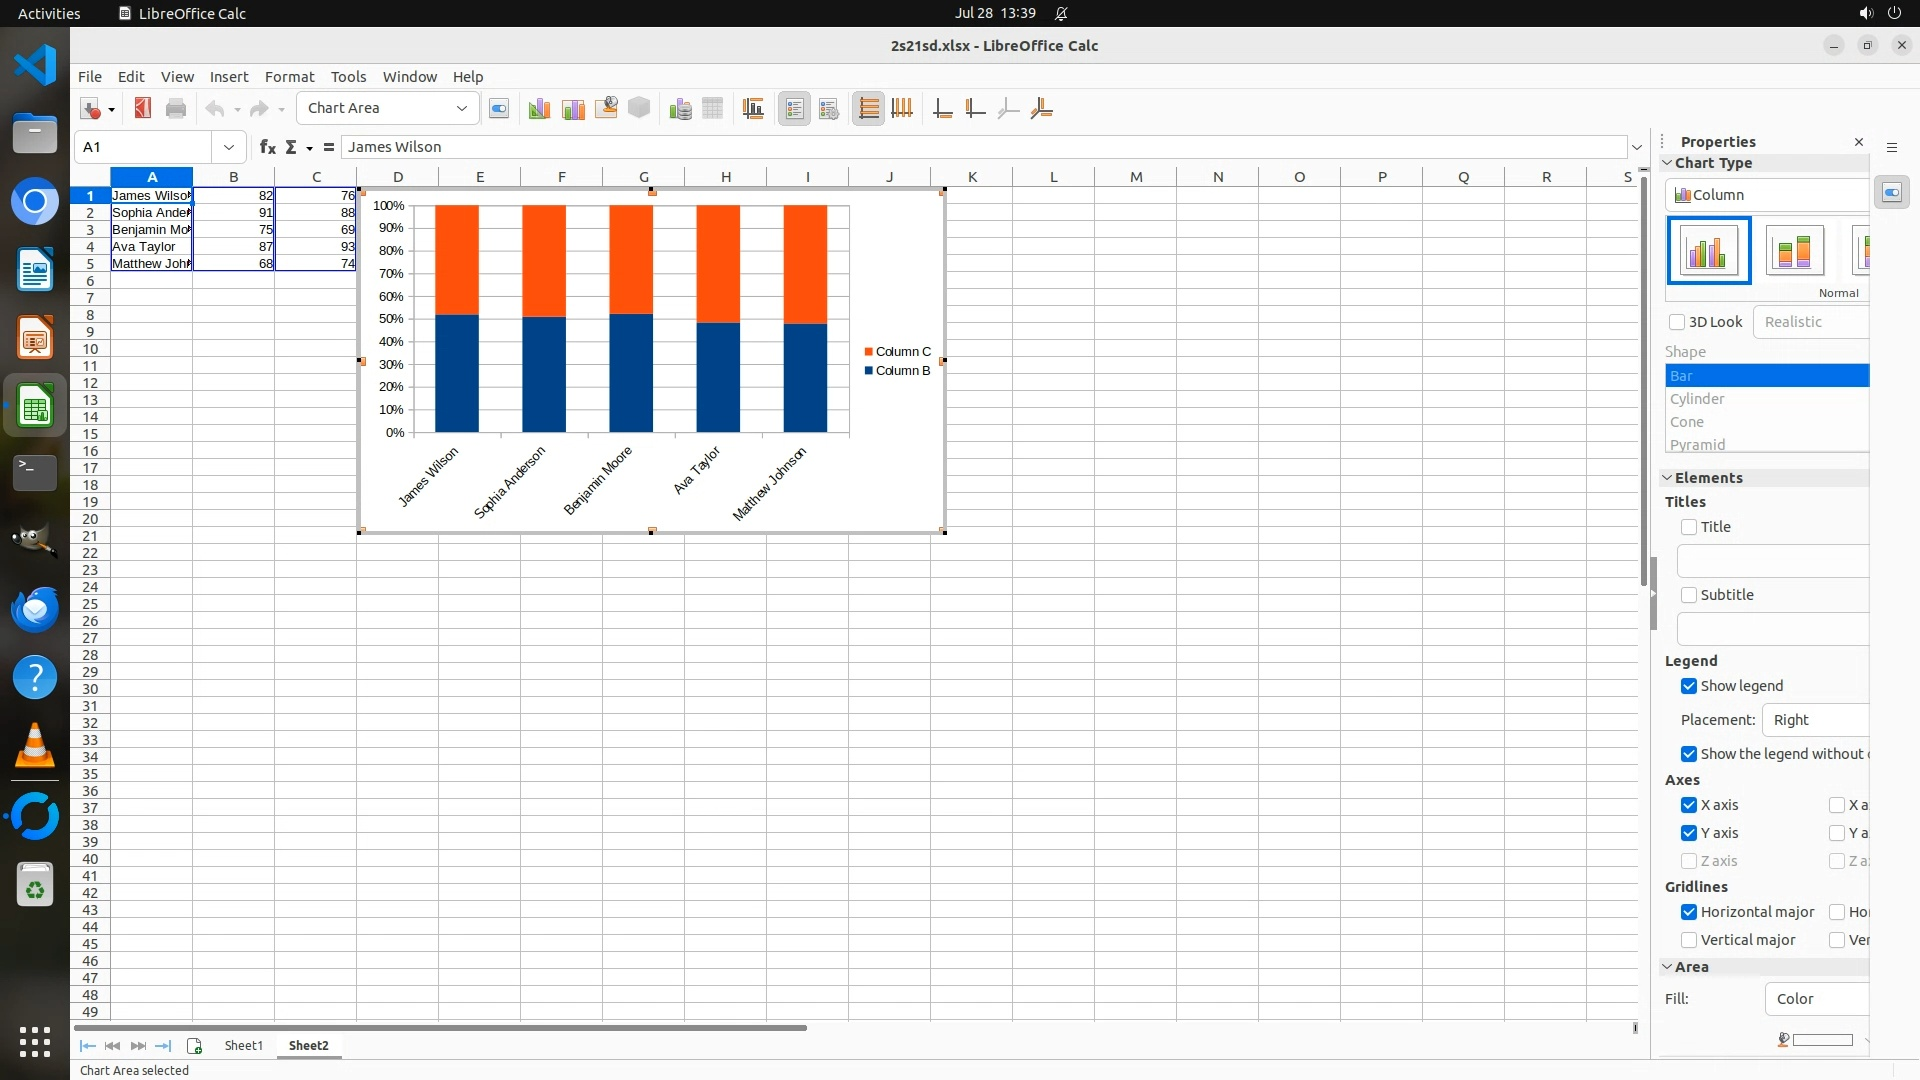The height and width of the screenshot is (1080, 1920).
Task: Uncheck the Show legend checkbox
Action: point(1689,686)
